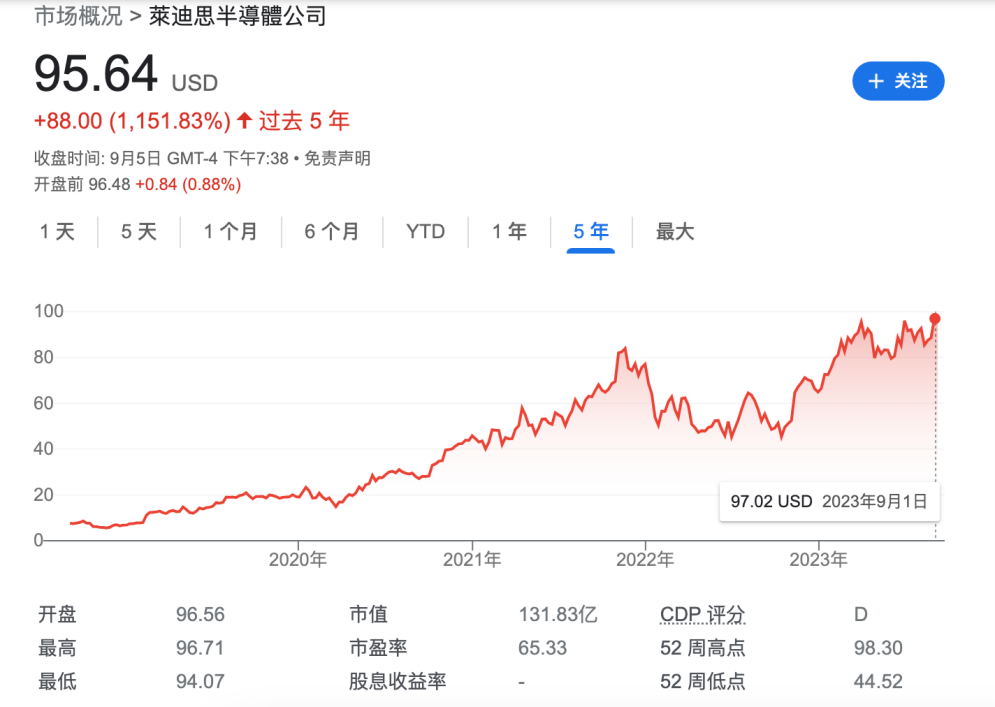Click the 52 周低点 value 44.52
Image resolution: width=995 pixels, height=707 pixels.
(x=878, y=682)
